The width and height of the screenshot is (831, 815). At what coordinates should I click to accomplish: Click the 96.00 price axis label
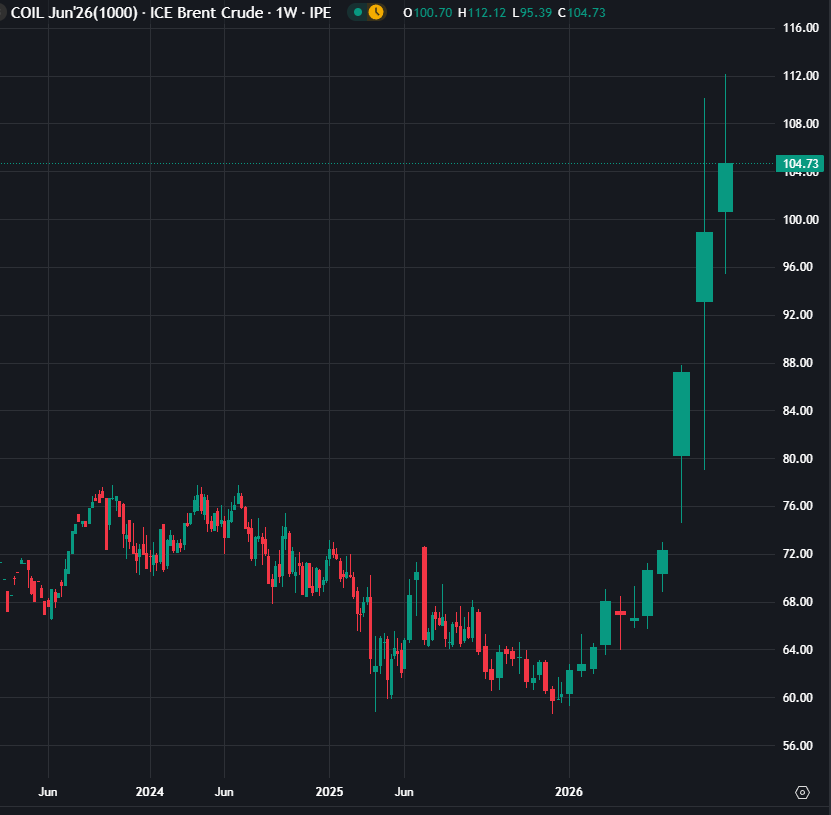tap(798, 267)
